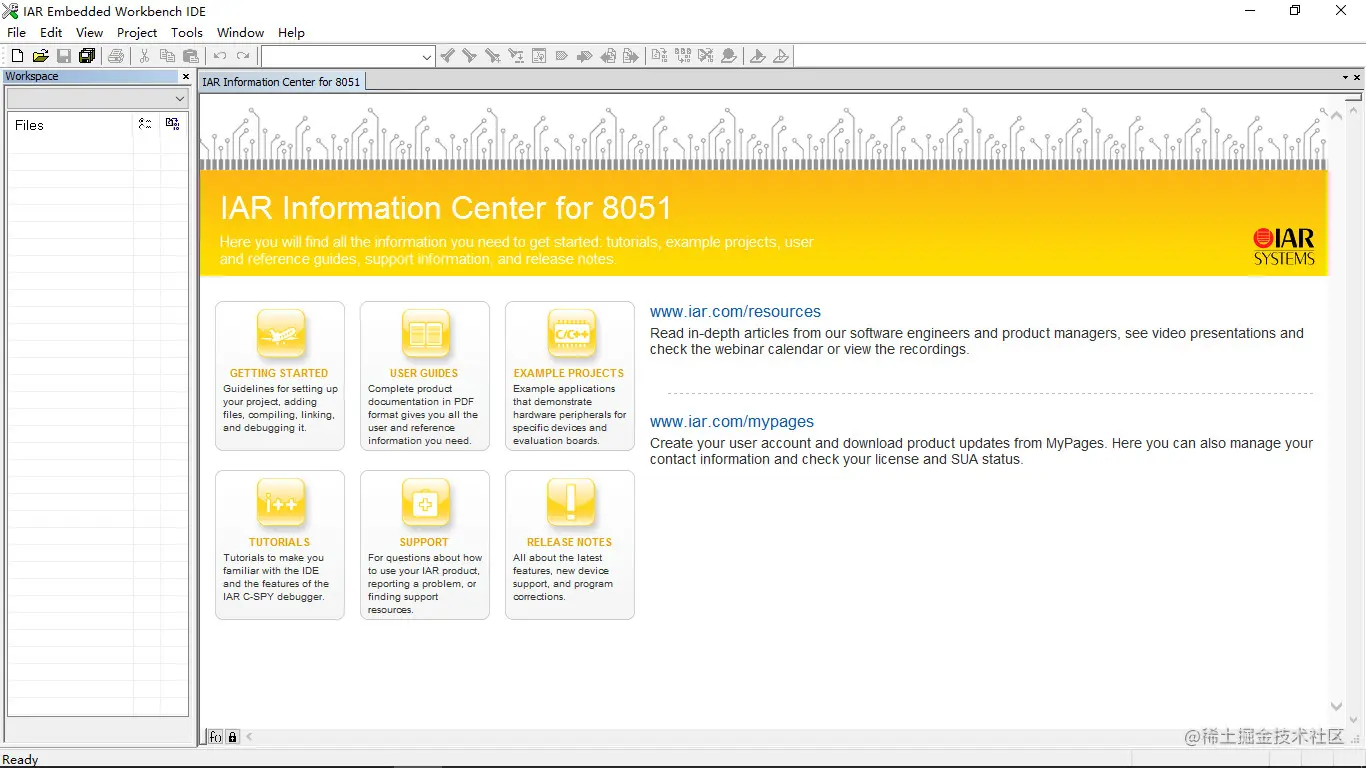Viewport: 1366px width, 768px height.
Task: Click the Paste clipboard icon
Action: tap(191, 56)
